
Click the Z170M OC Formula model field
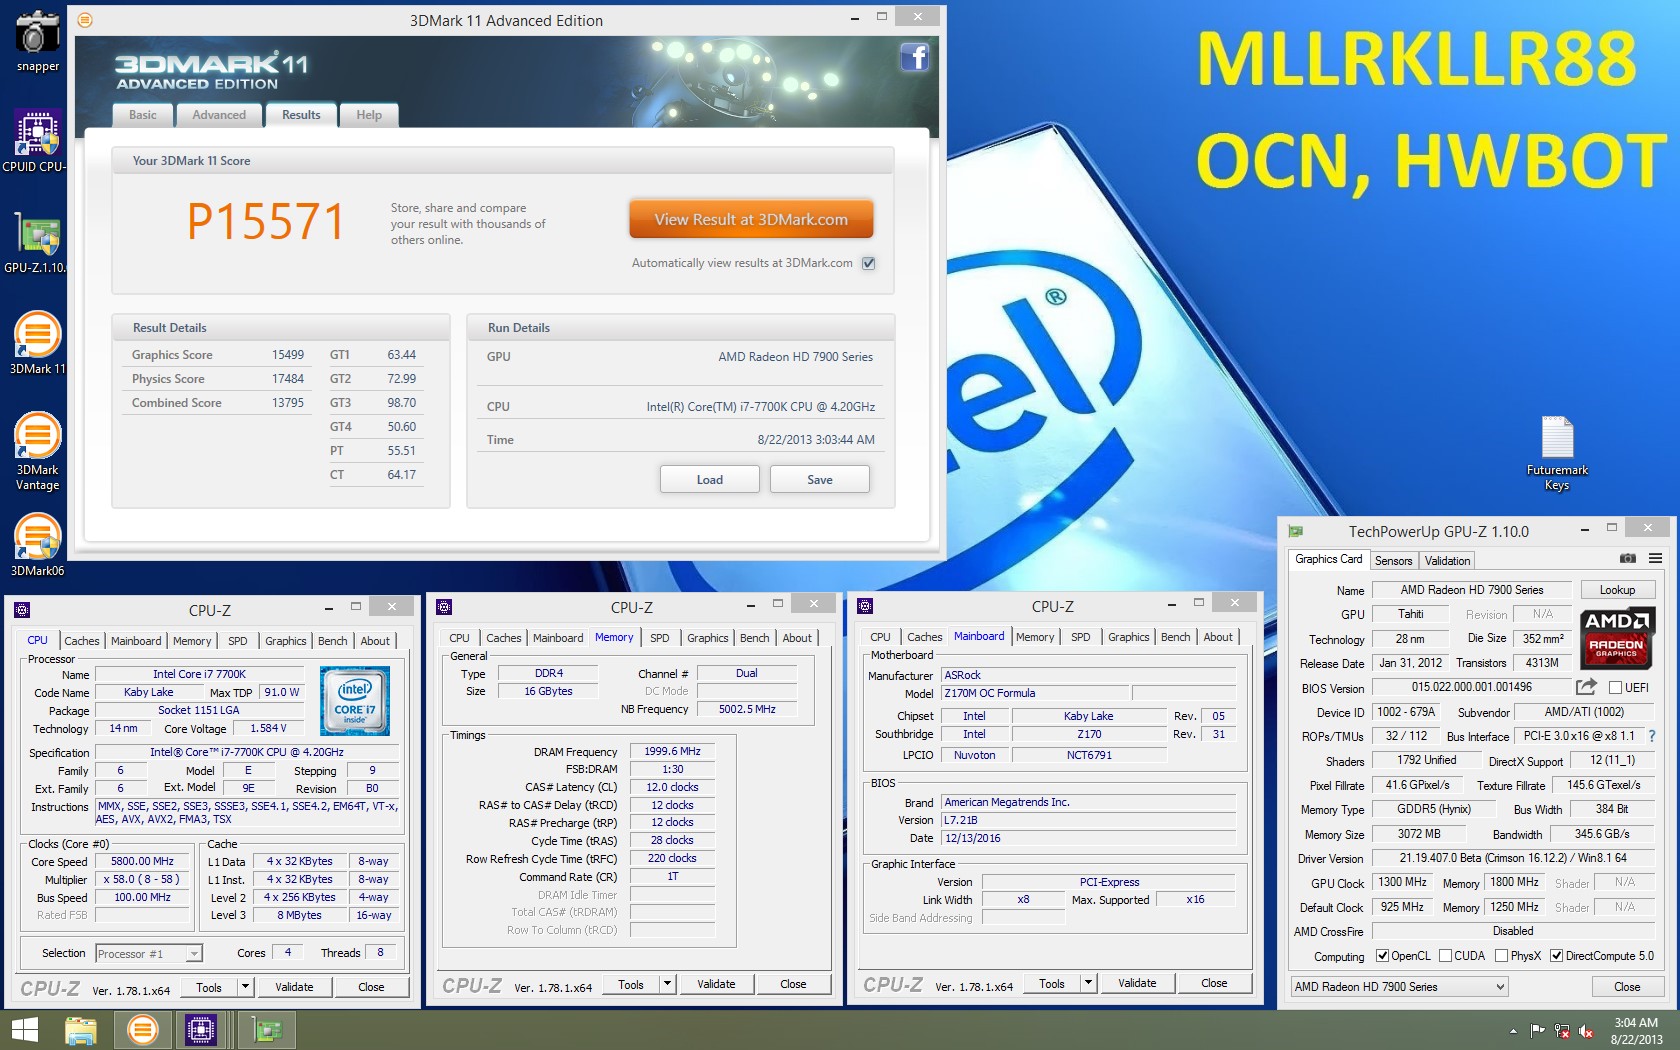coord(1036,693)
